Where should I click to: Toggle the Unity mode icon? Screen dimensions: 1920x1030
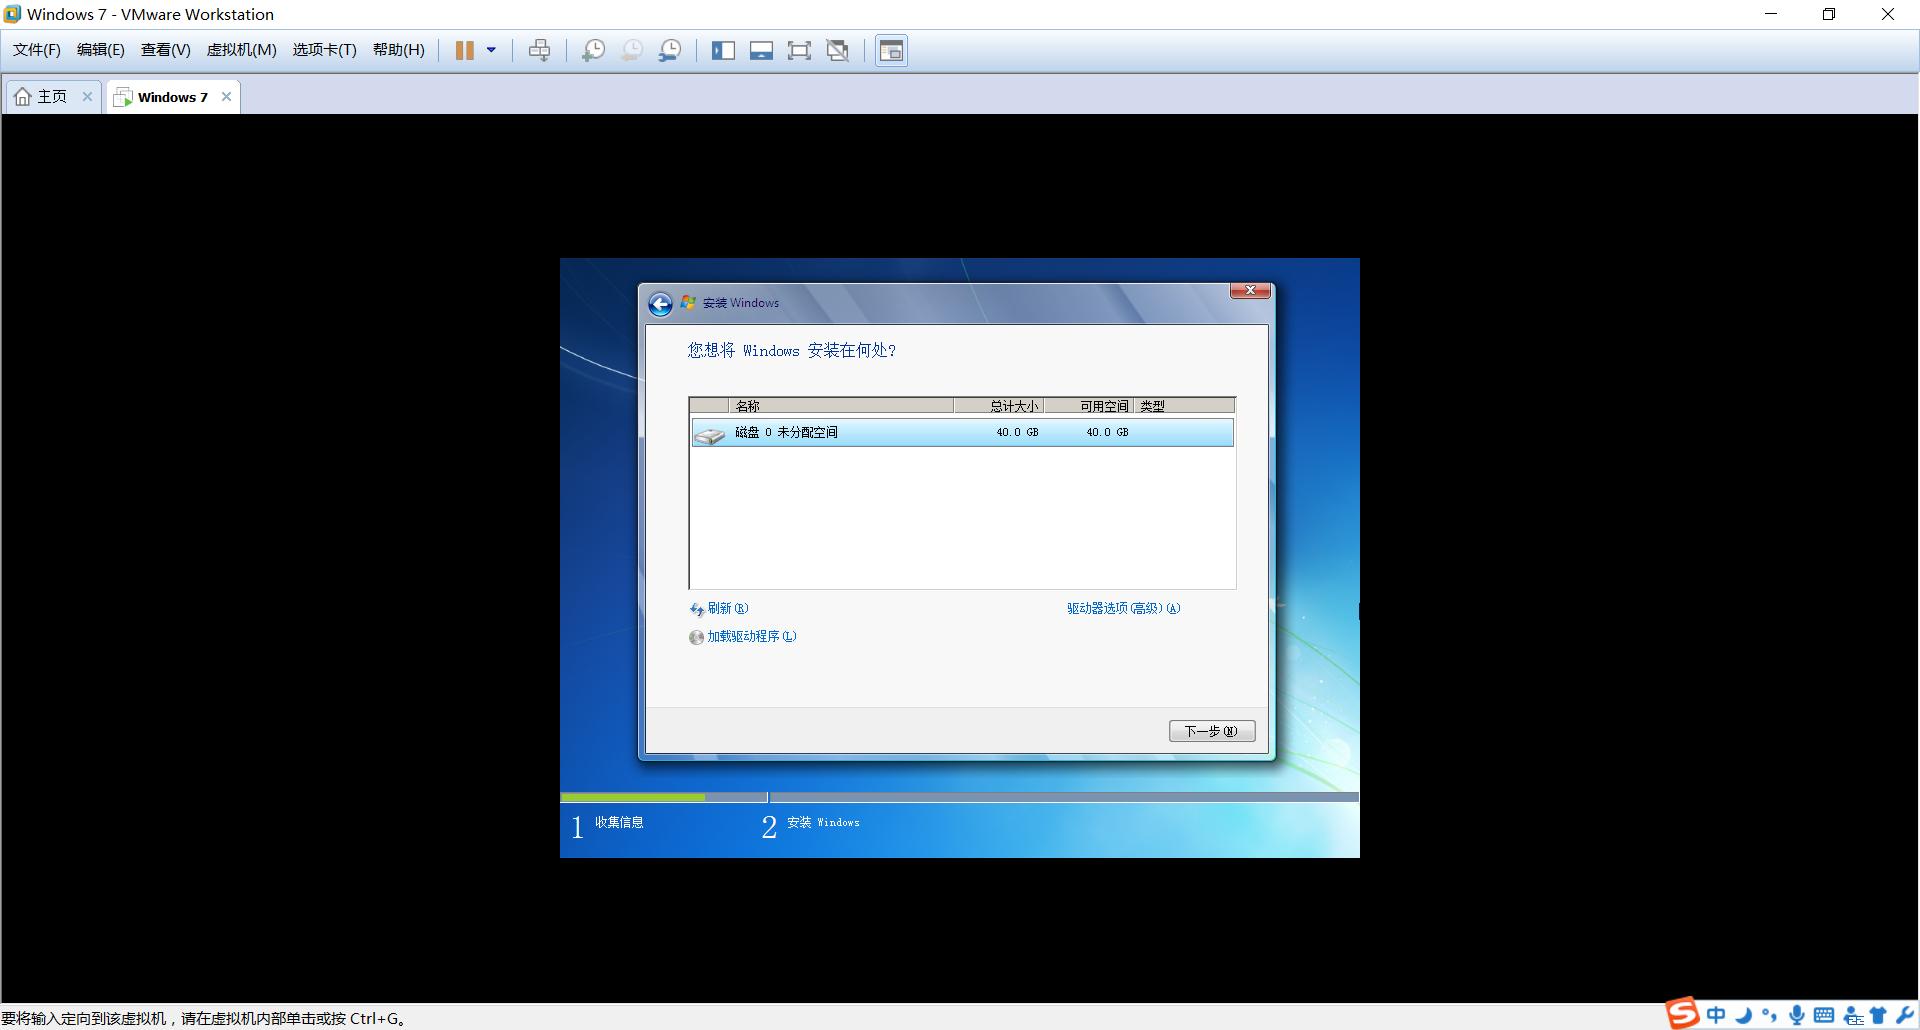838,50
